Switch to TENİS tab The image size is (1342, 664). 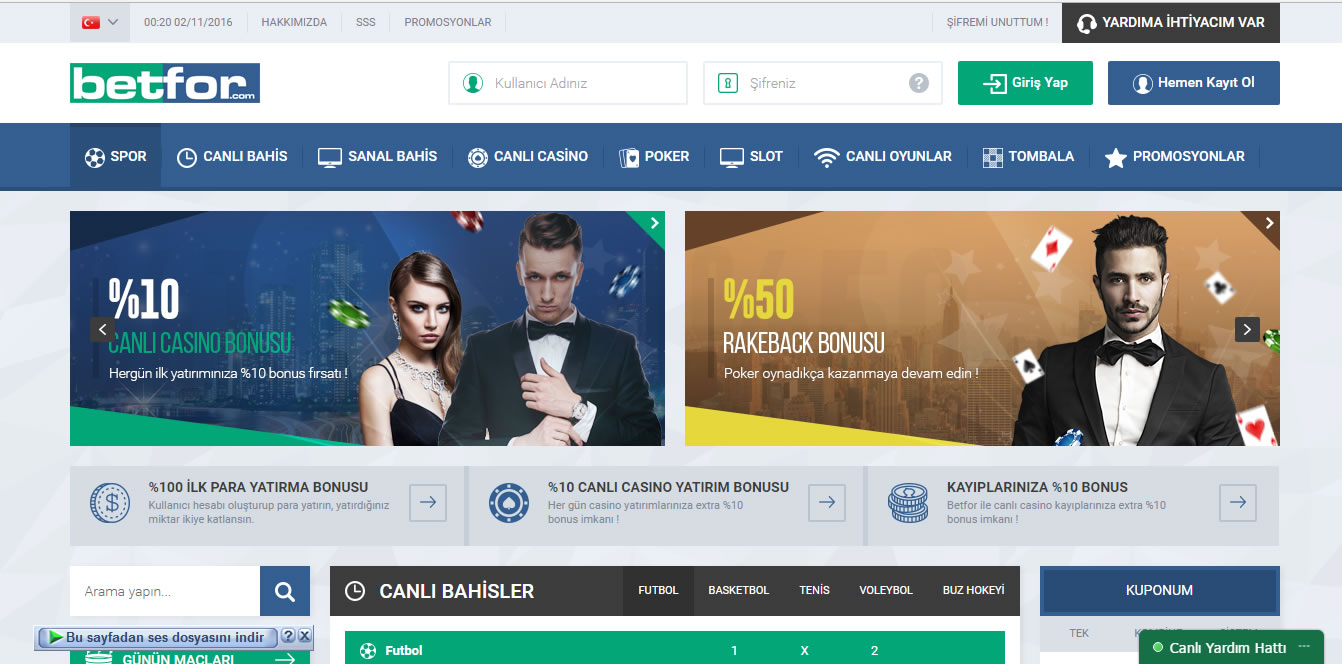(x=814, y=590)
